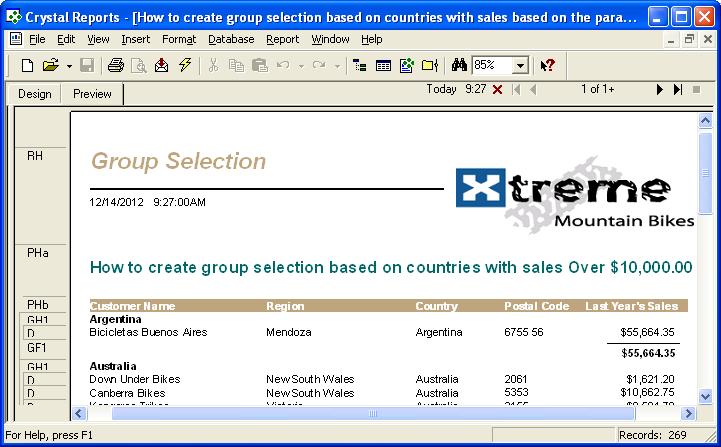Click the Copy icon
This screenshot has height=447, width=721.
click(236, 66)
